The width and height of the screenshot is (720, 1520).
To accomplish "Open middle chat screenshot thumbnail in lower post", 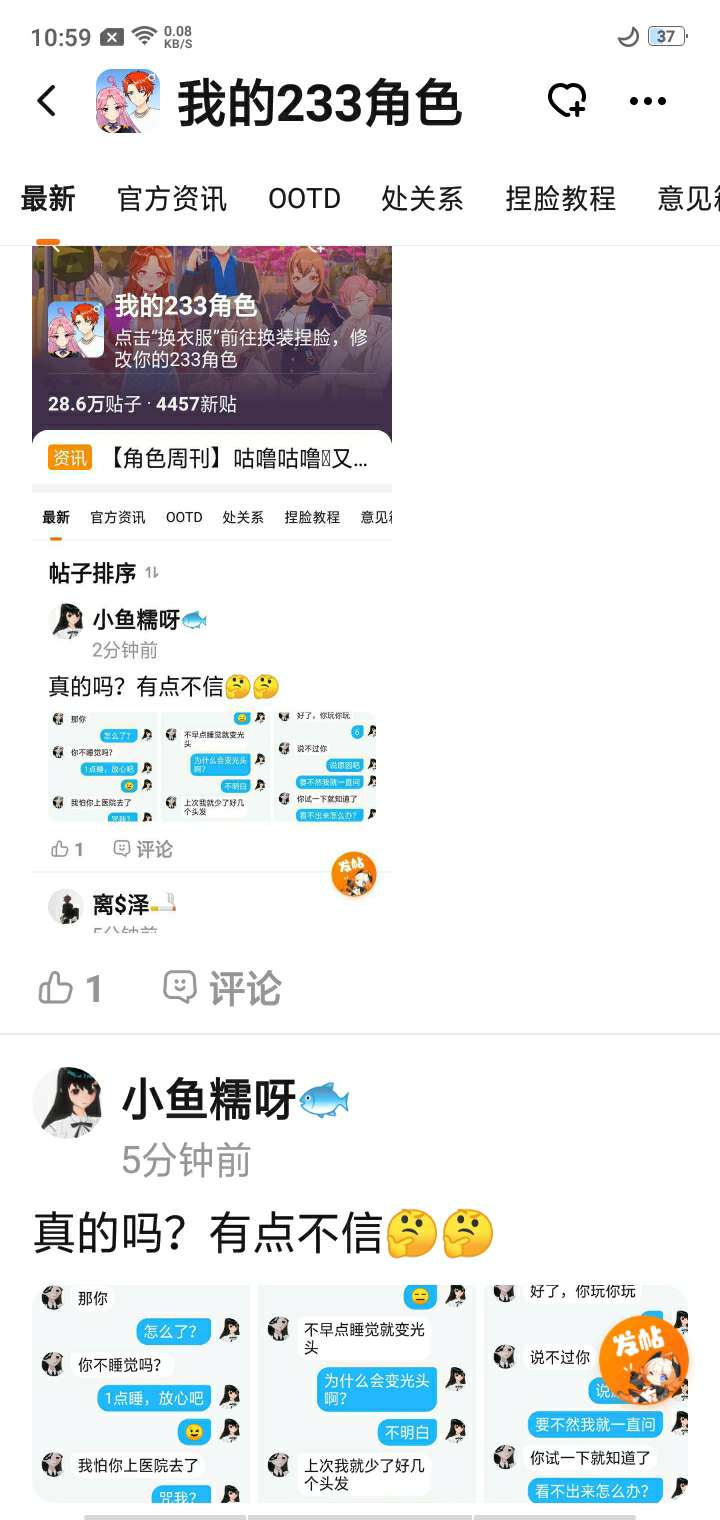I will tap(367, 1393).
